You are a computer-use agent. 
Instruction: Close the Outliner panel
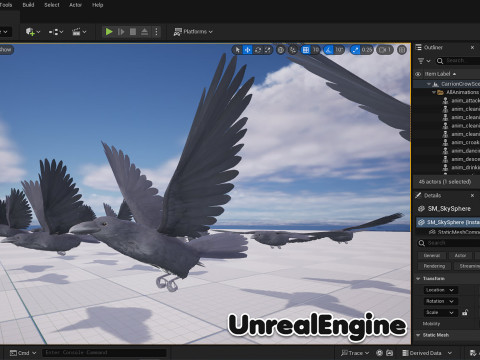point(472,48)
